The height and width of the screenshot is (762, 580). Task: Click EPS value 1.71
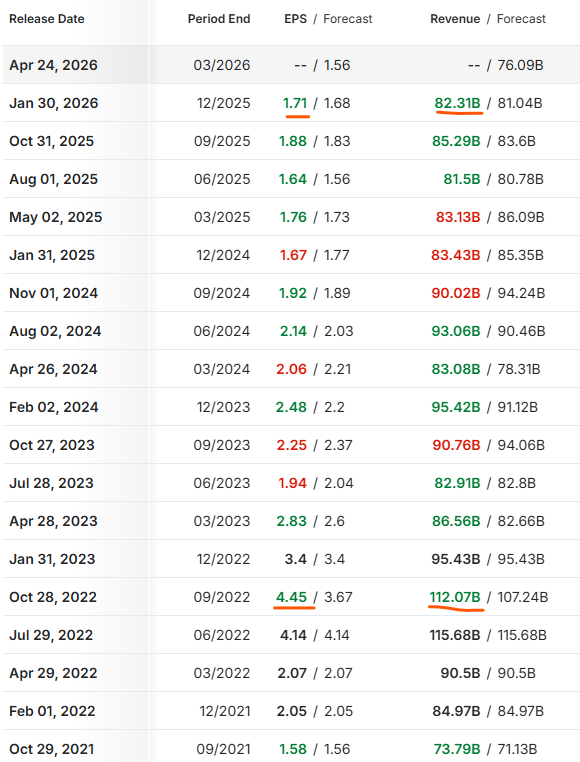(x=295, y=103)
